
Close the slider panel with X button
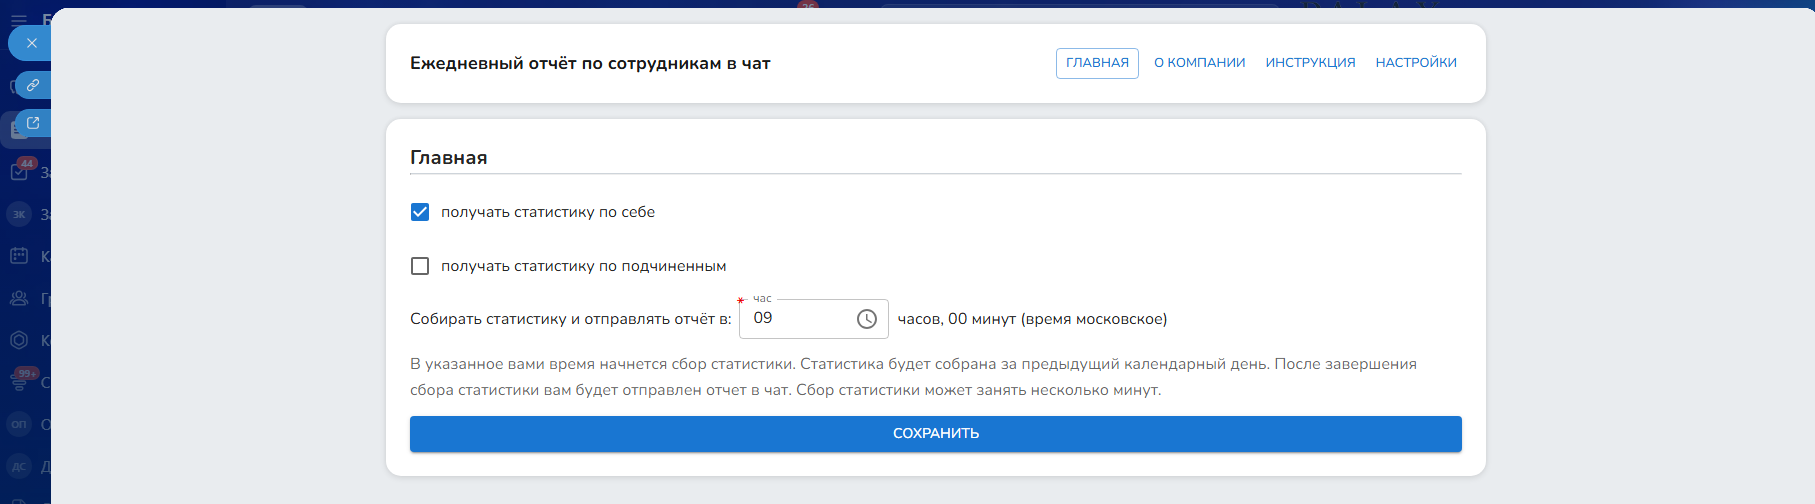point(31,43)
